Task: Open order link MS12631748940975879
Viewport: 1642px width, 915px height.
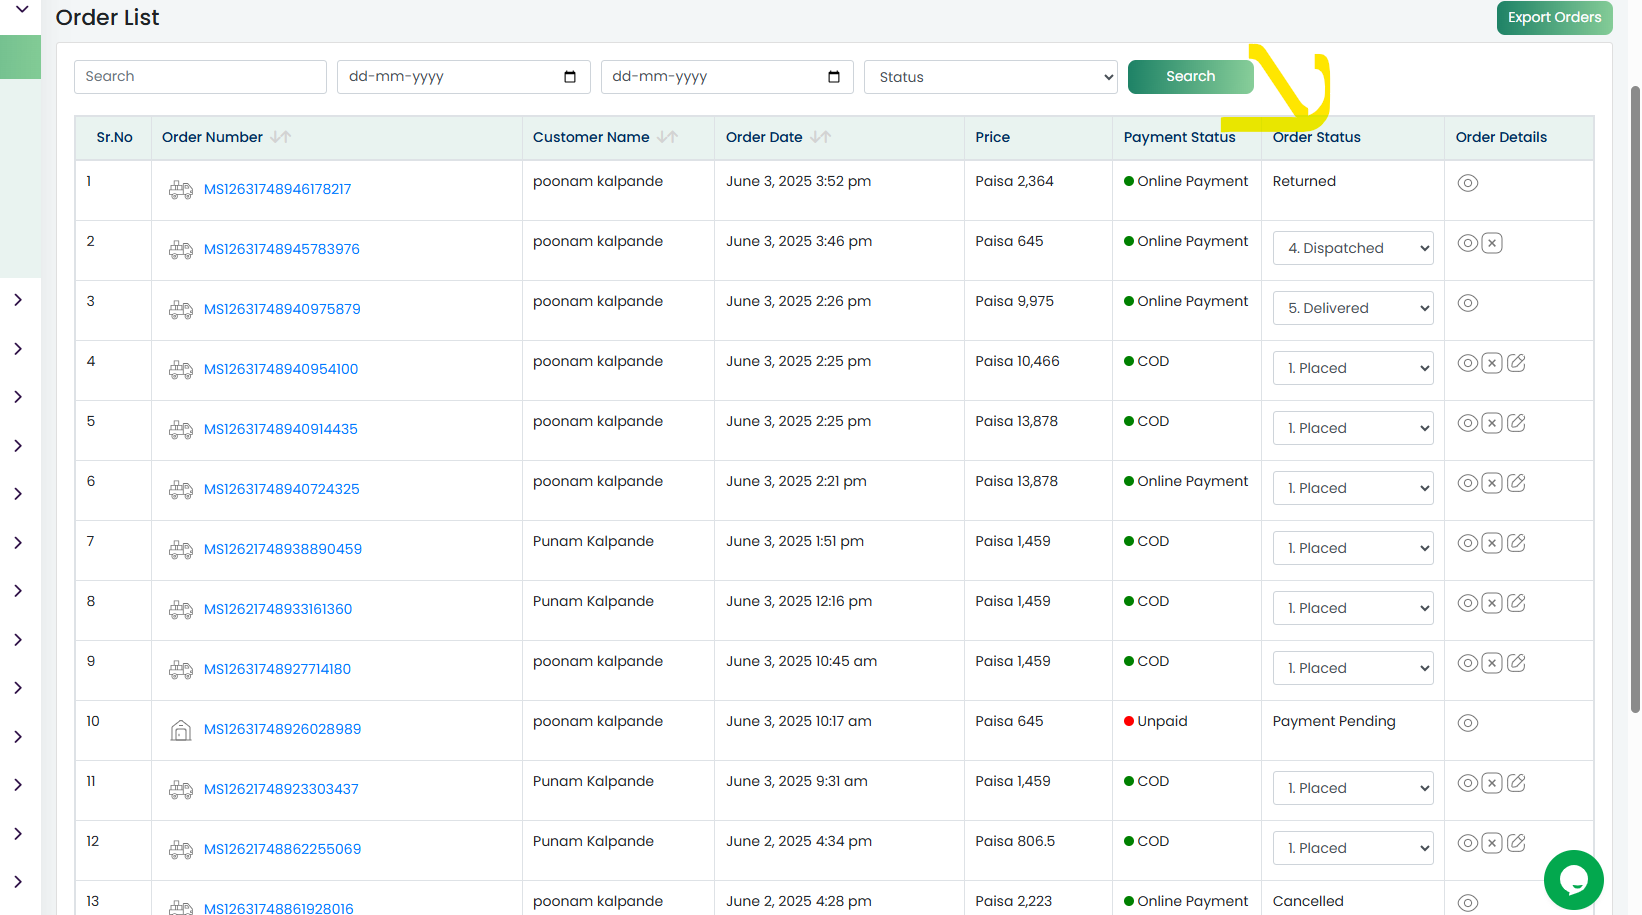Action: point(282,309)
